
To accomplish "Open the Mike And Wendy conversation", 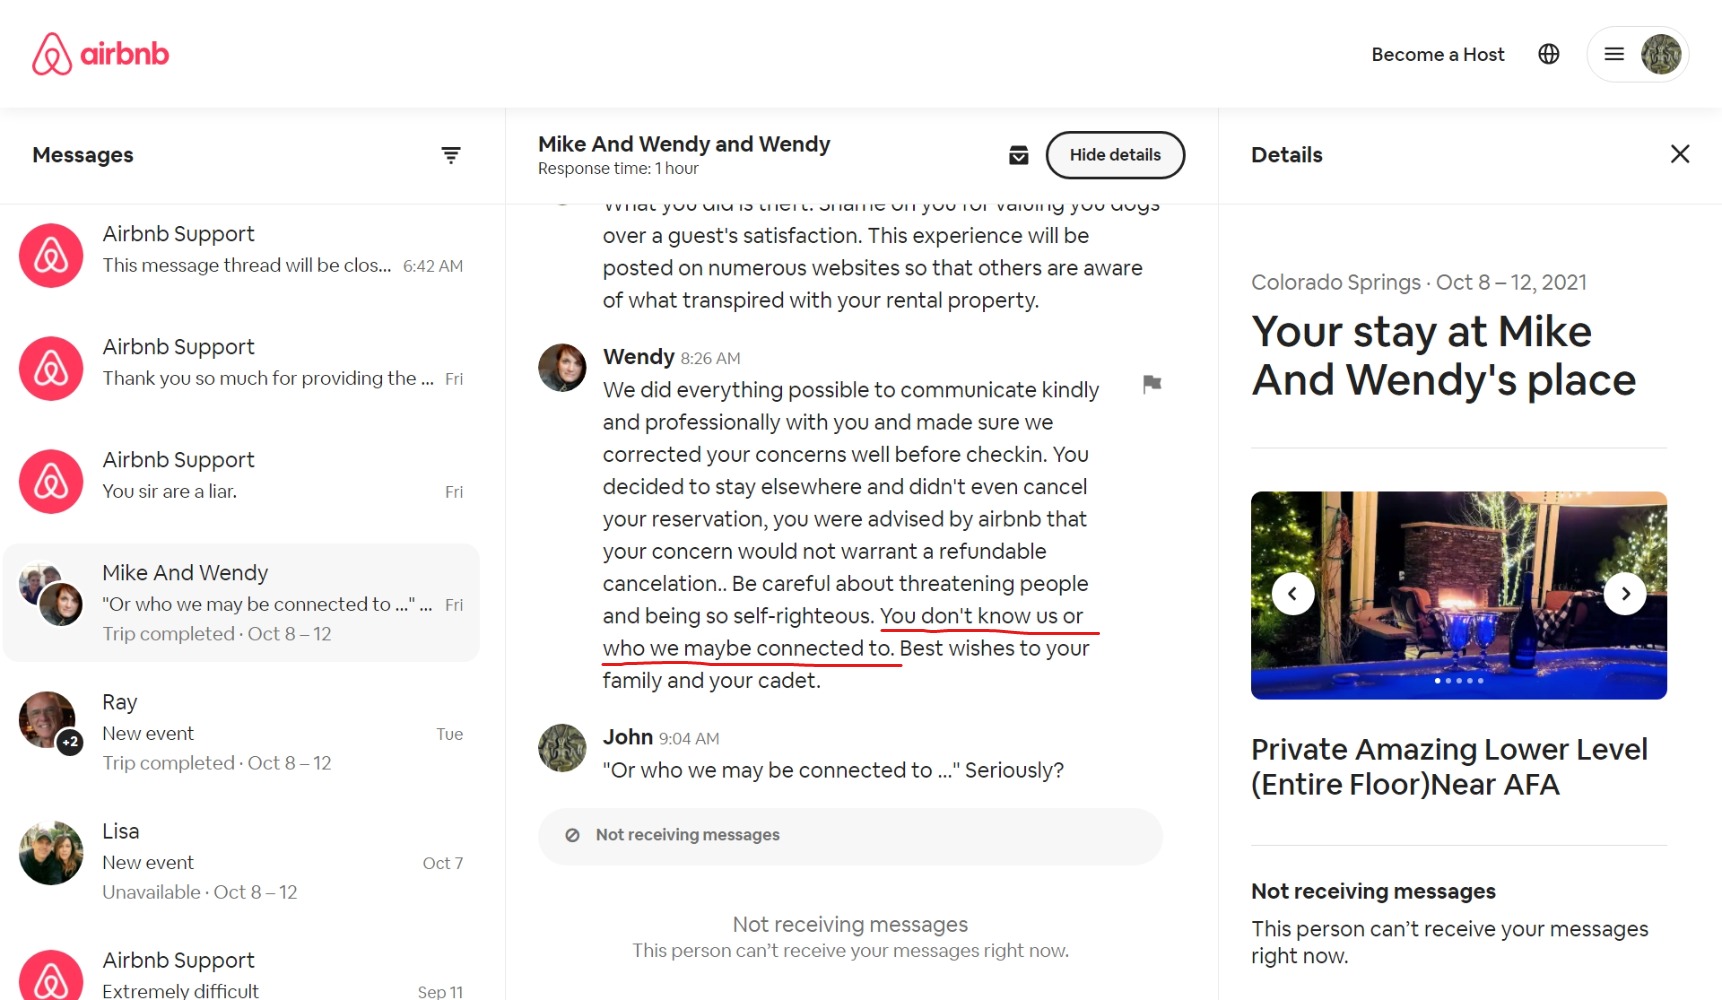I will (x=242, y=603).
